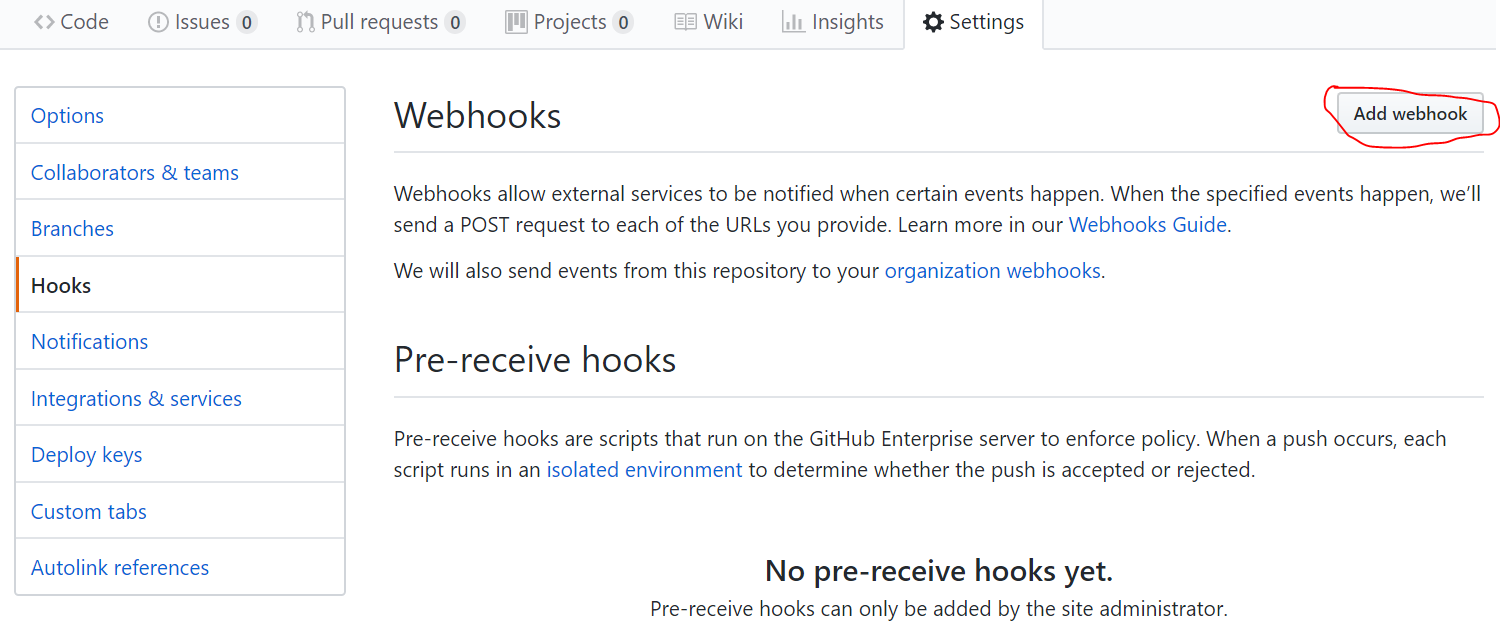This screenshot has height=641, width=1500.
Task: Open the isolated environment link
Action: click(644, 470)
